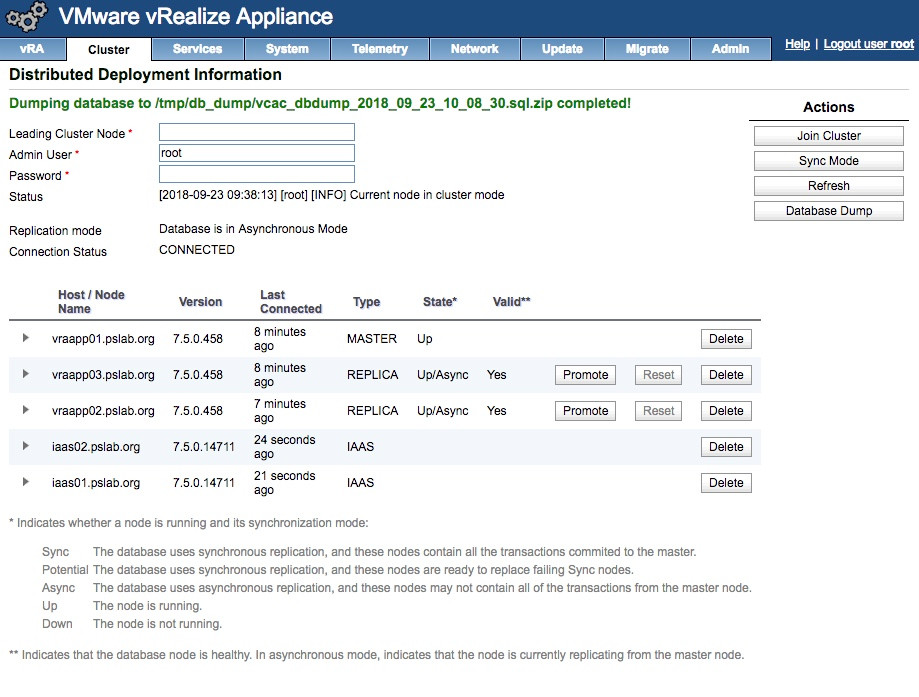Delete the vraapp01.pslab.org master node
Viewport: 919px width, 697px height.
pyautogui.click(x=726, y=339)
